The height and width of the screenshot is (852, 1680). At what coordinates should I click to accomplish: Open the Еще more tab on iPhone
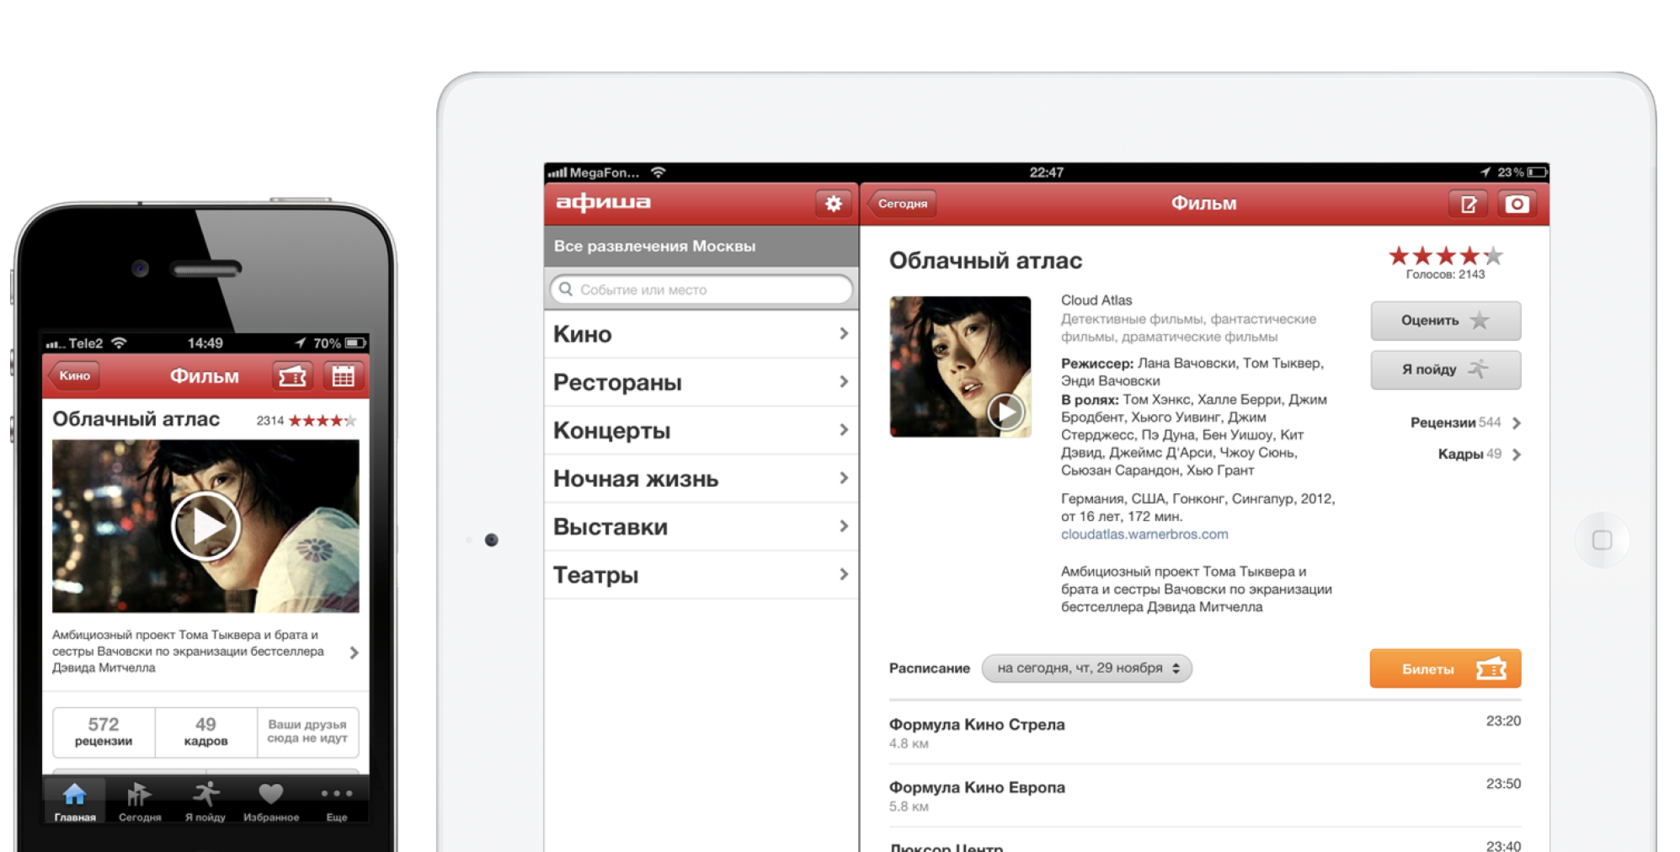coord(337,802)
